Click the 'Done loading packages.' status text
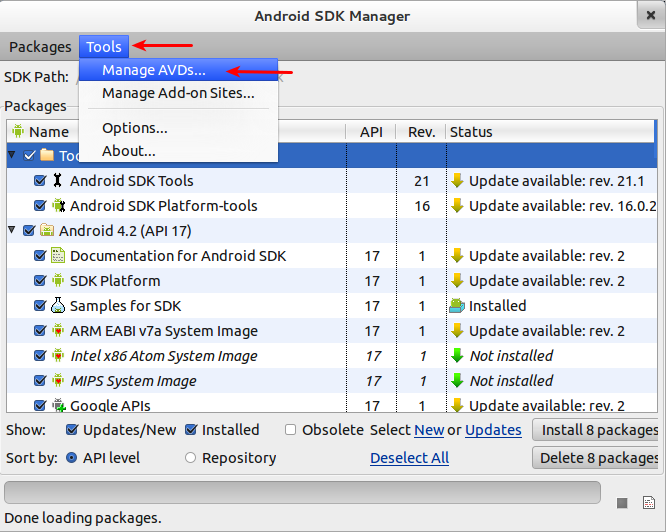 coord(83,518)
